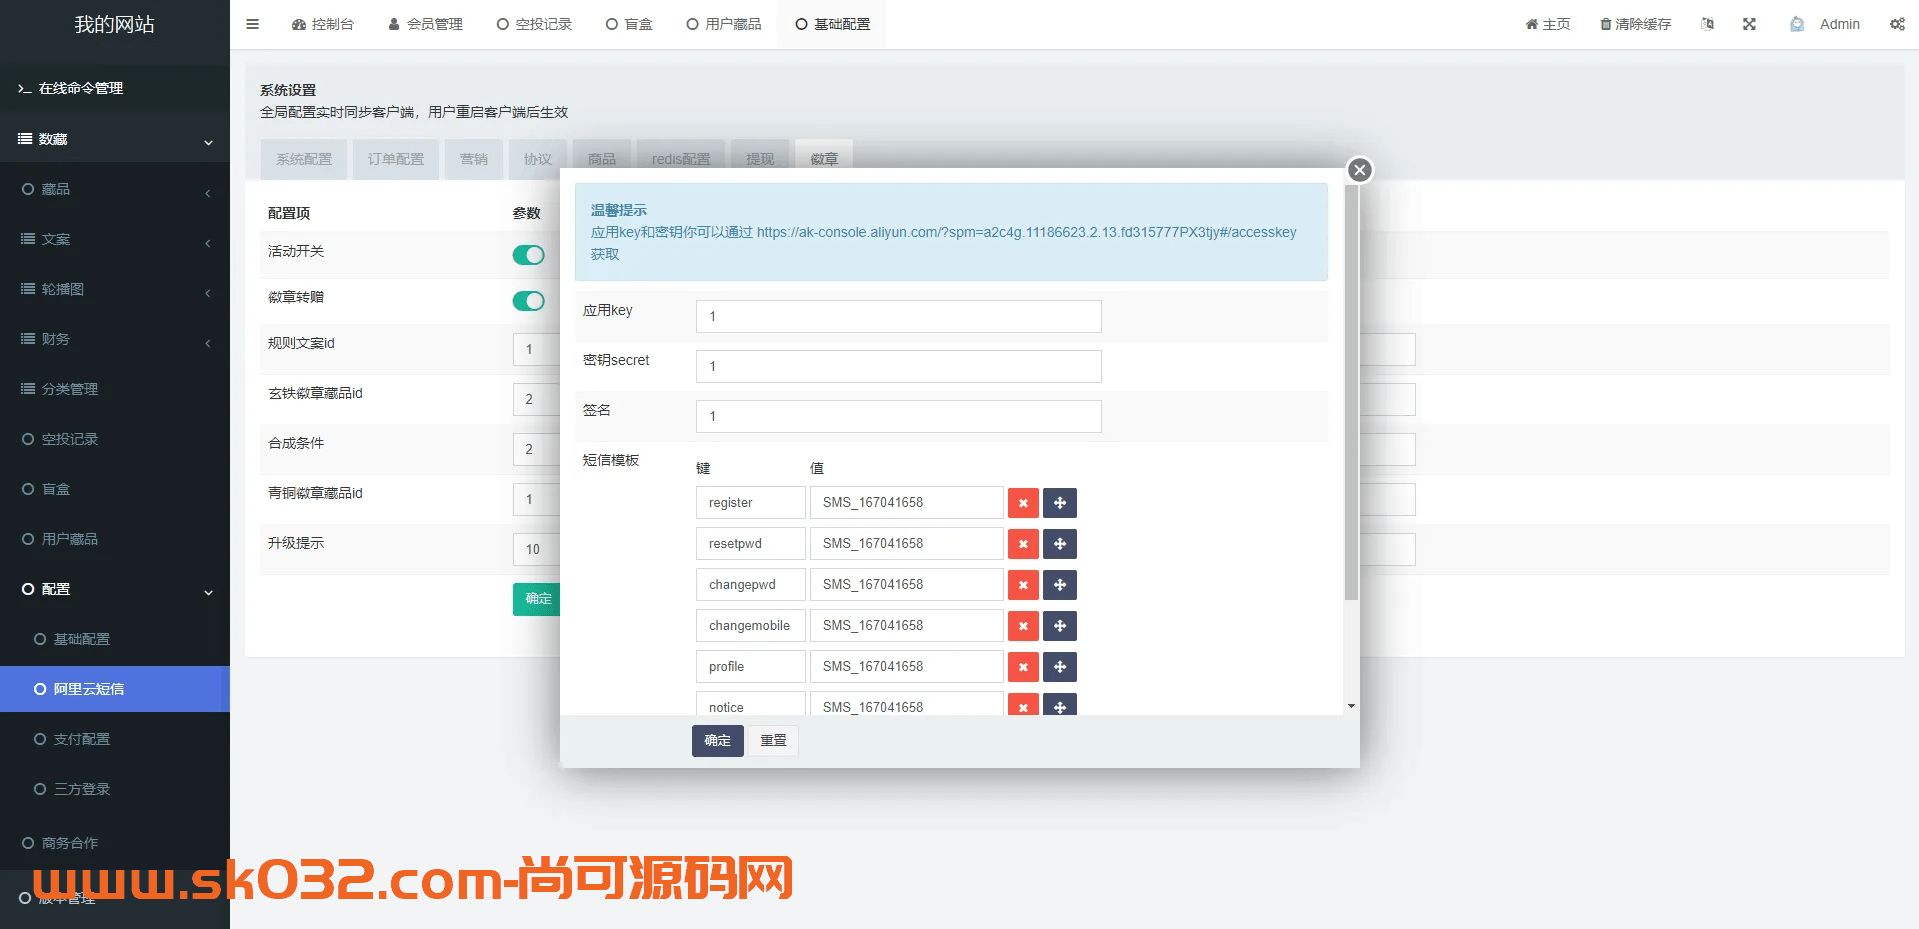The height and width of the screenshot is (929, 1919).
Task: Click the dialog vertical scrollbar
Action: click(x=1351, y=393)
